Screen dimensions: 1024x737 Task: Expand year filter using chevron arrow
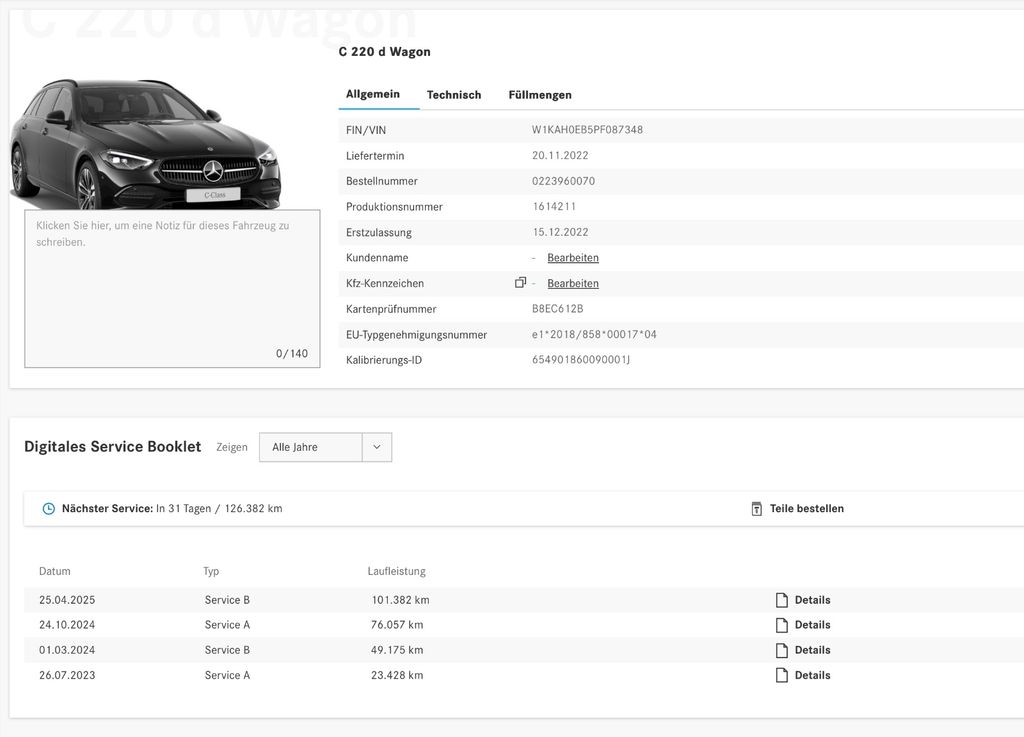tap(377, 447)
